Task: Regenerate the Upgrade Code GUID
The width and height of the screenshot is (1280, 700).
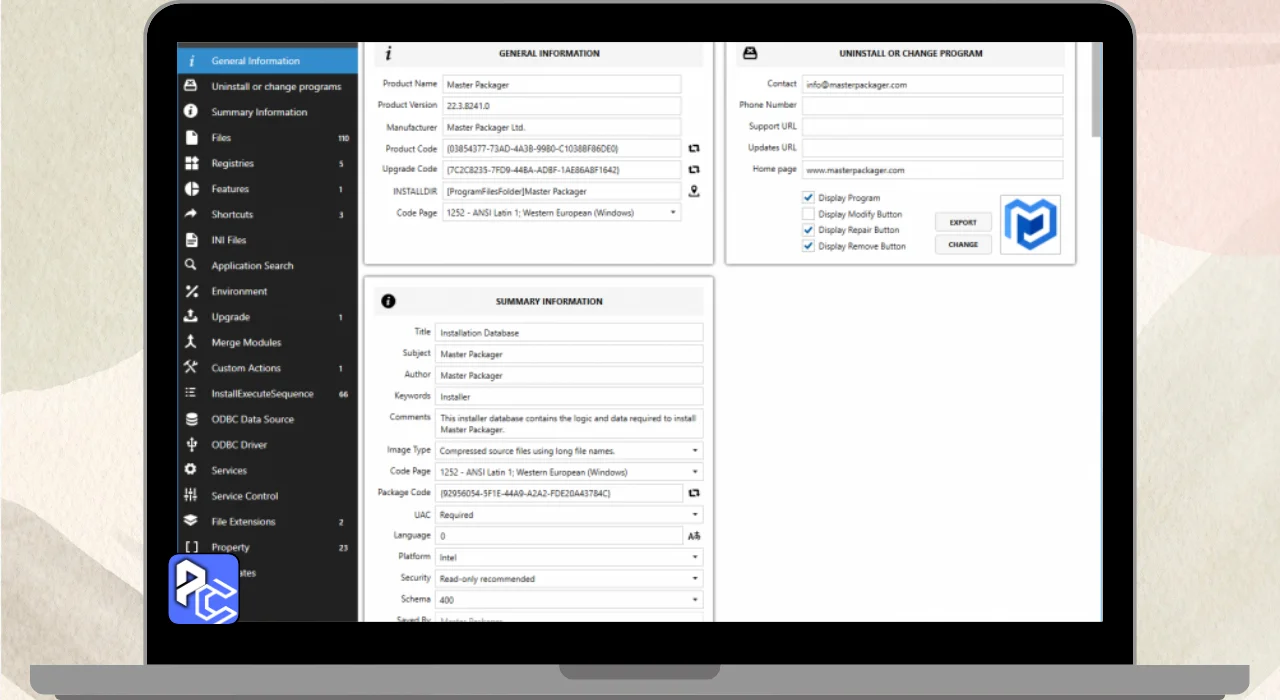Action: coord(694,170)
